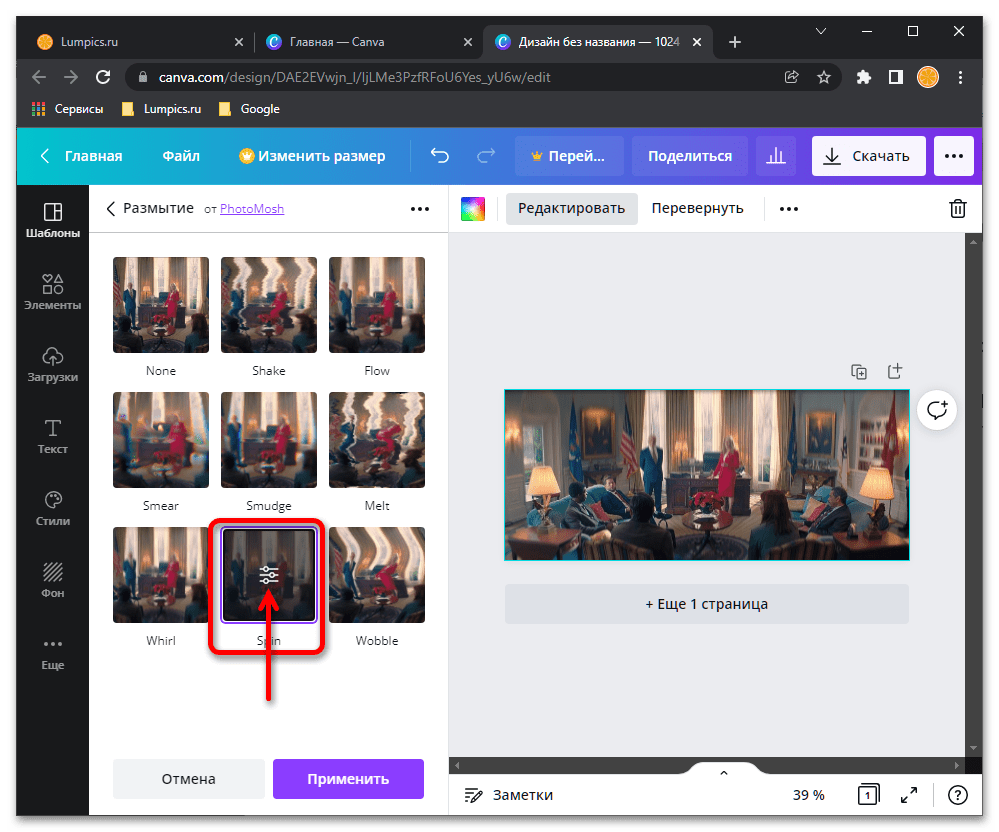Open the header three-dots menu next to Скачать

(954, 156)
